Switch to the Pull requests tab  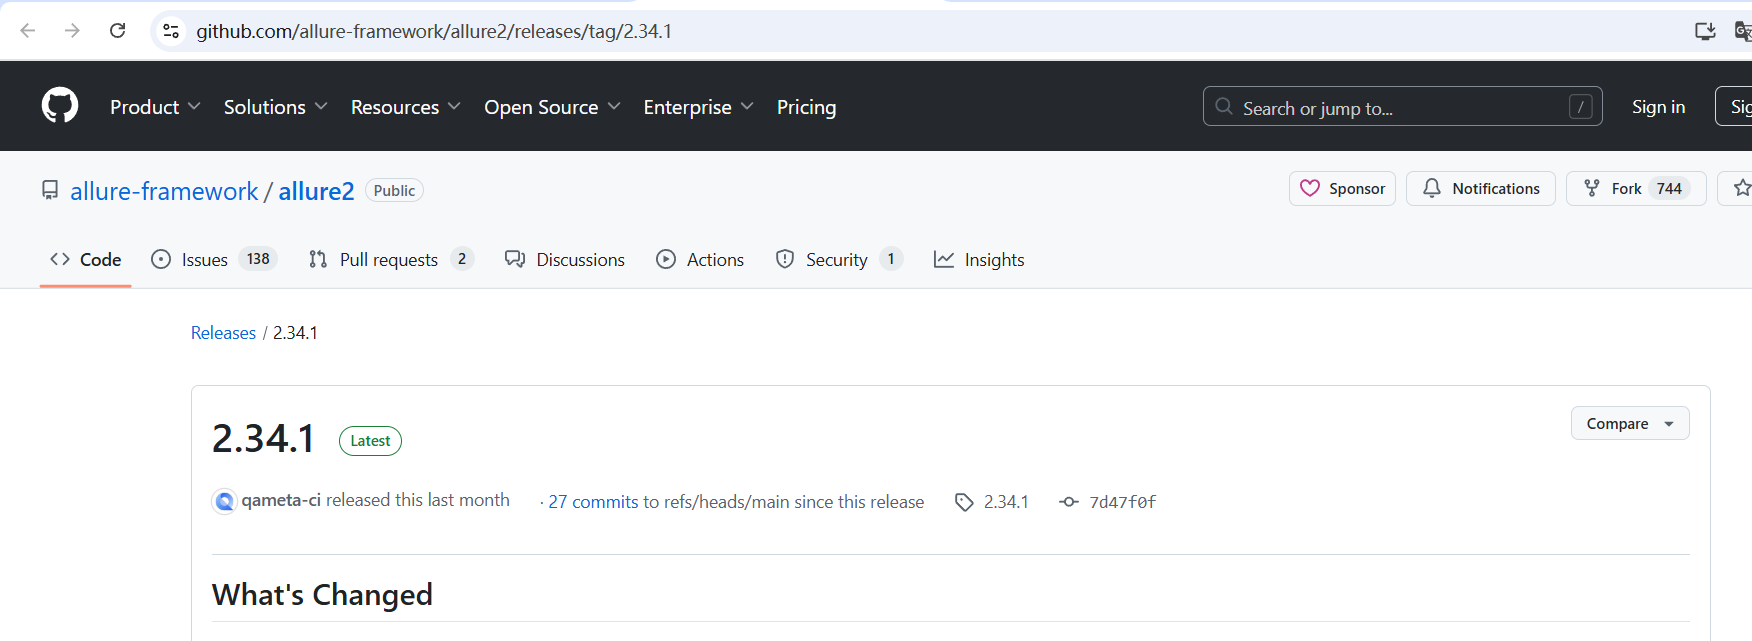(391, 259)
